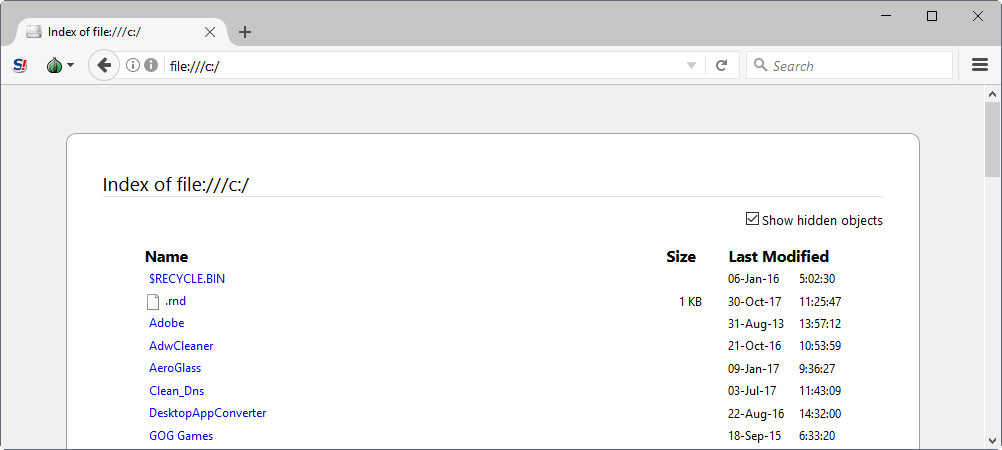Open the AdwCleaner folder link
The height and width of the screenshot is (450, 1002).
coord(181,346)
